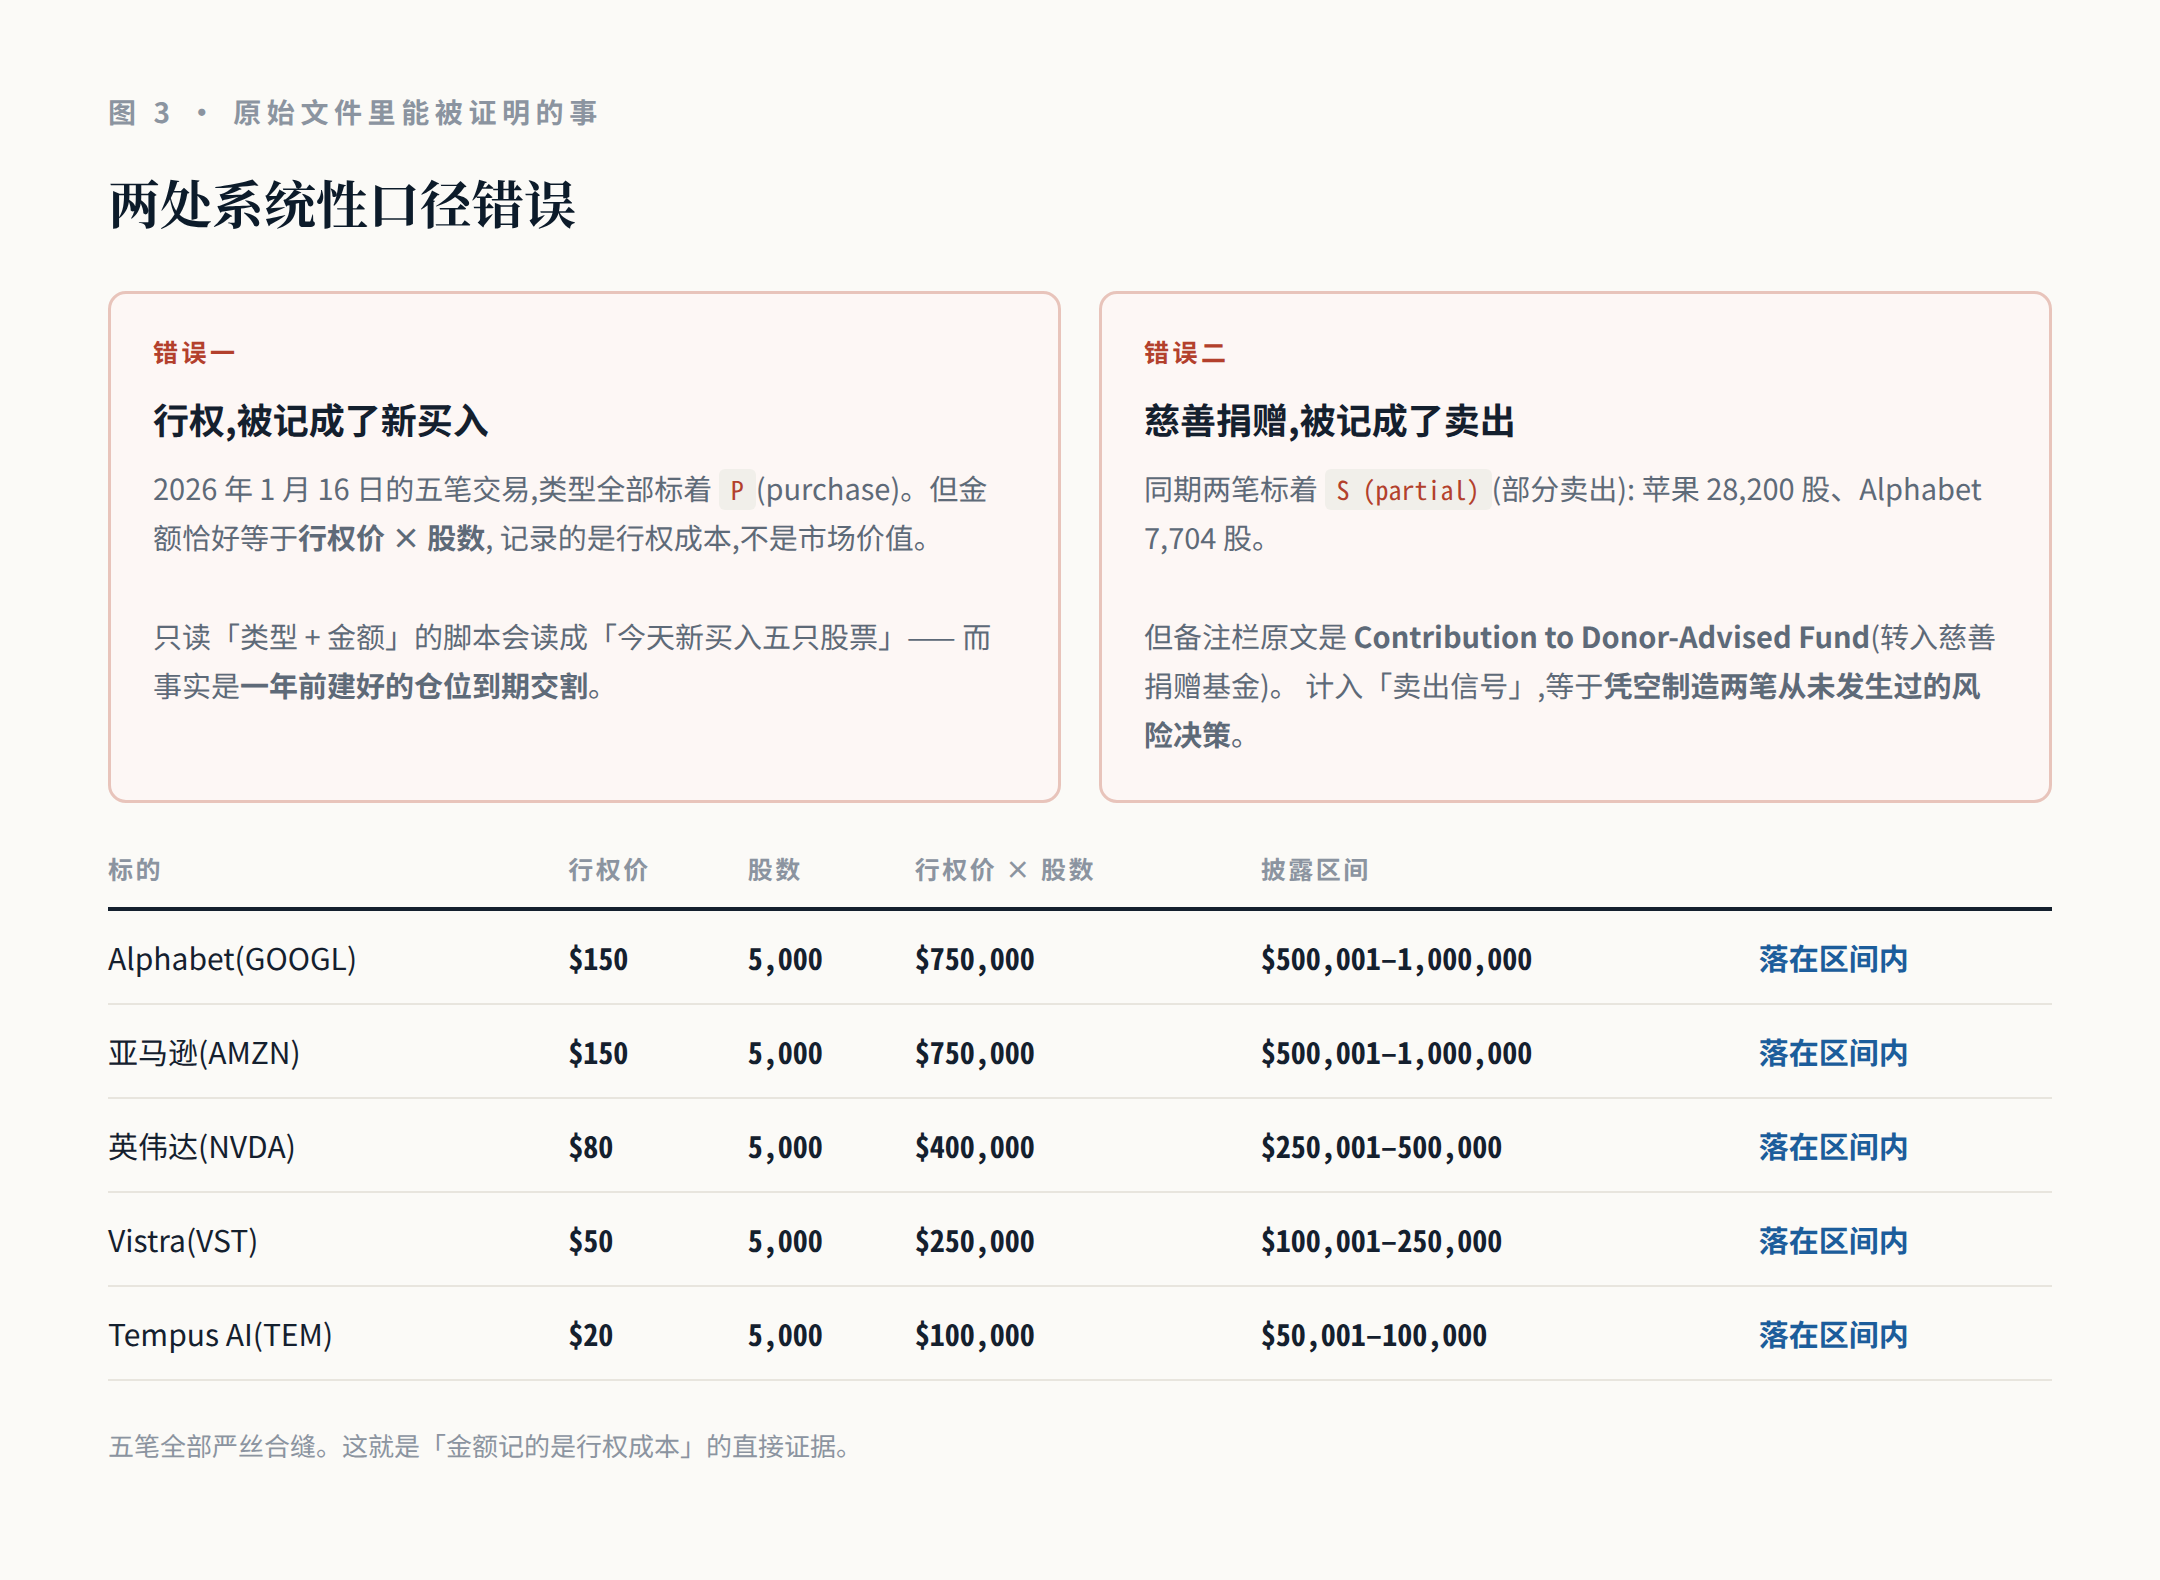Select the 亚马逊(AMZN) row name
Viewport: 2160px width, 1580px height.
pos(204,1053)
